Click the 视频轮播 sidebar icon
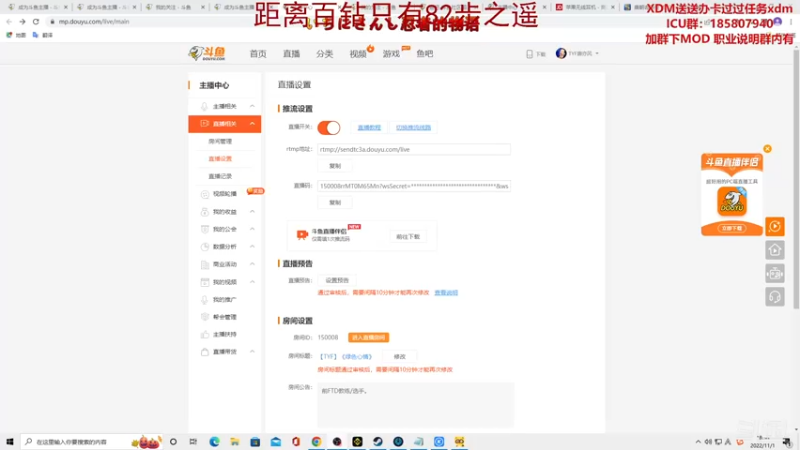Image resolution: width=800 pixels, height=450 pixels. [x=205, y=194]
